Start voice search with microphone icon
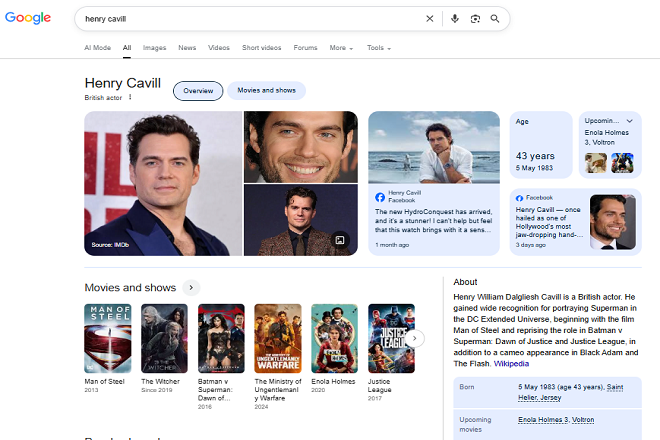 (x=455, y=19)
